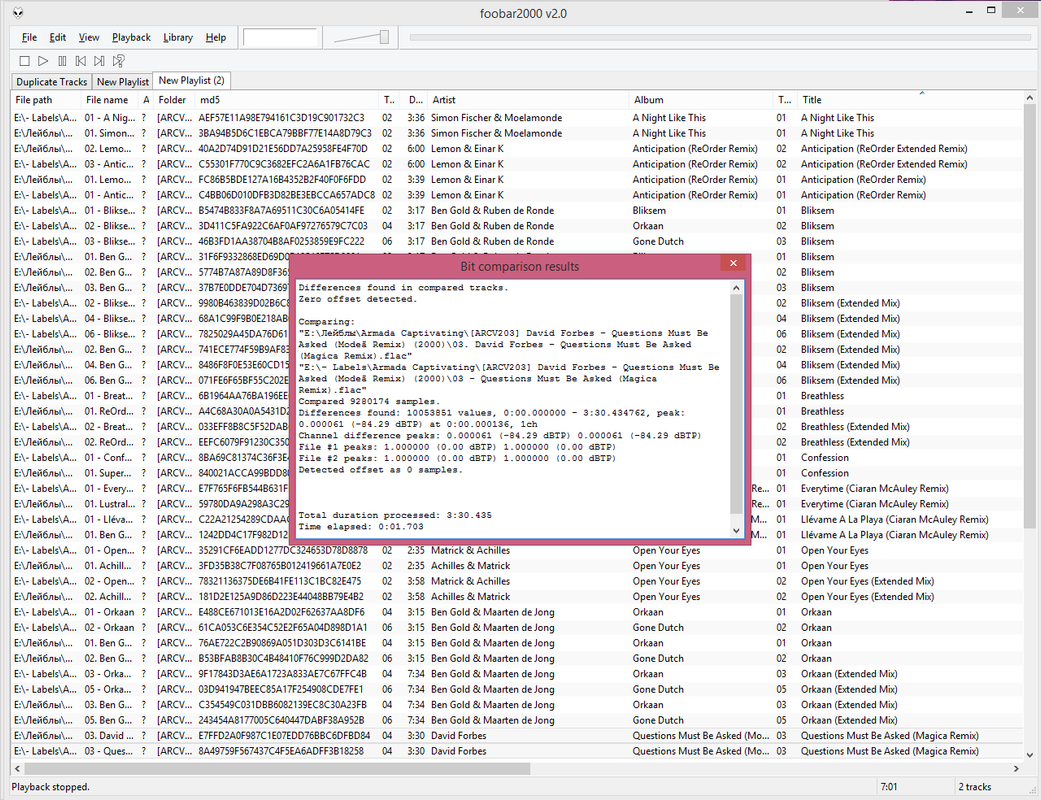Viewport: 1041px width, 800px height.
Task: Sort by the File name column header
Action: tap(110, 100)
